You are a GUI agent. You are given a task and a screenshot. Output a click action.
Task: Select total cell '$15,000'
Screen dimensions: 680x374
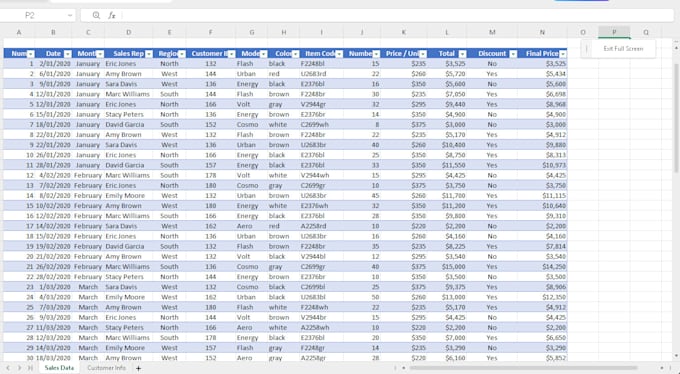447,267
